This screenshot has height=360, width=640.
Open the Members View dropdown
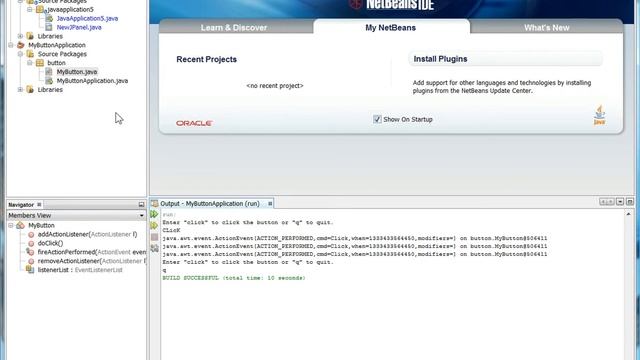(x=141, y=216)
